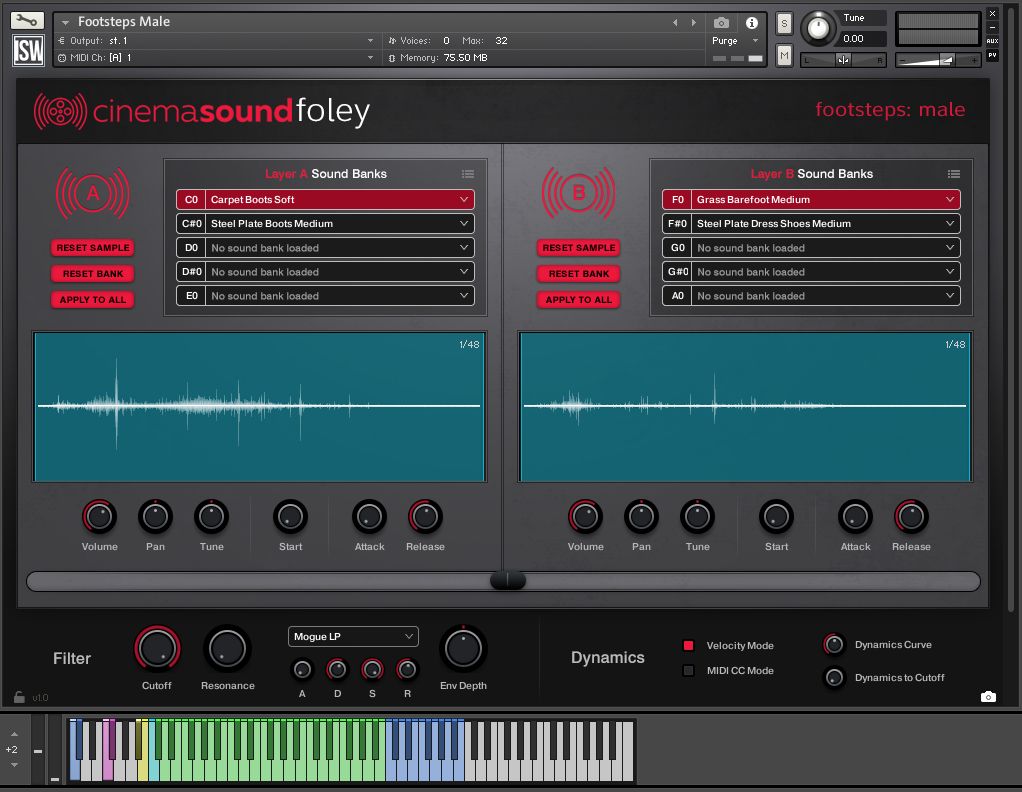Click the wrench edit icon
Viewport: 1022px width, 792px height.
[28, 20]
